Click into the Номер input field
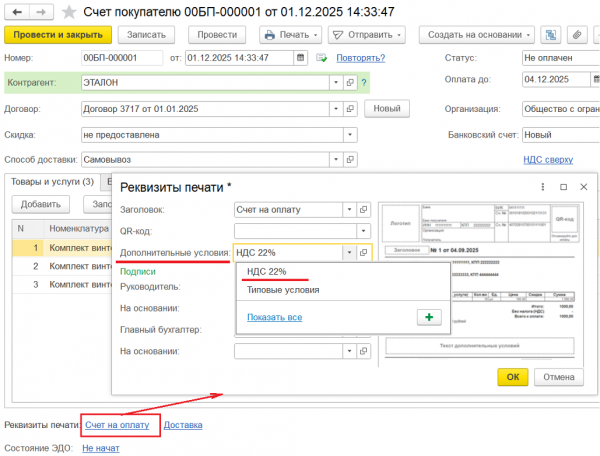Screen dimensions: 600x456 pyautogui.click(x=120, y=58)
